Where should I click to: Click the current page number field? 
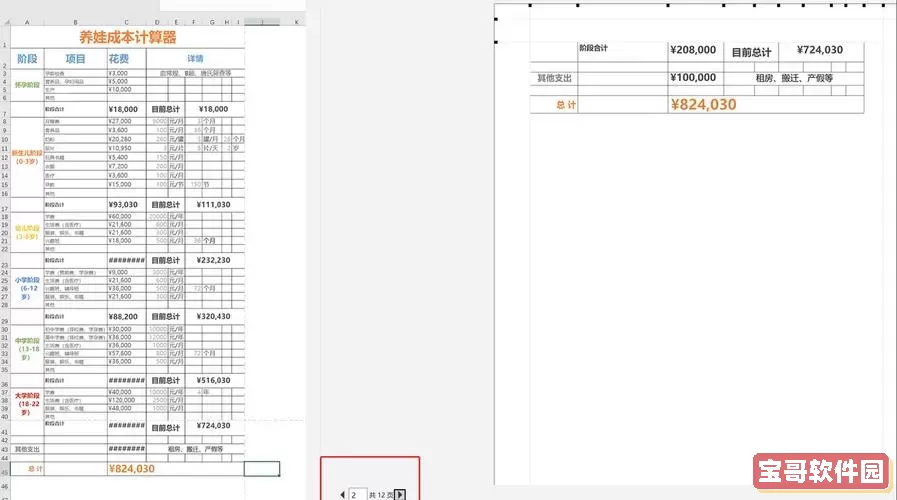pos(358,494)
